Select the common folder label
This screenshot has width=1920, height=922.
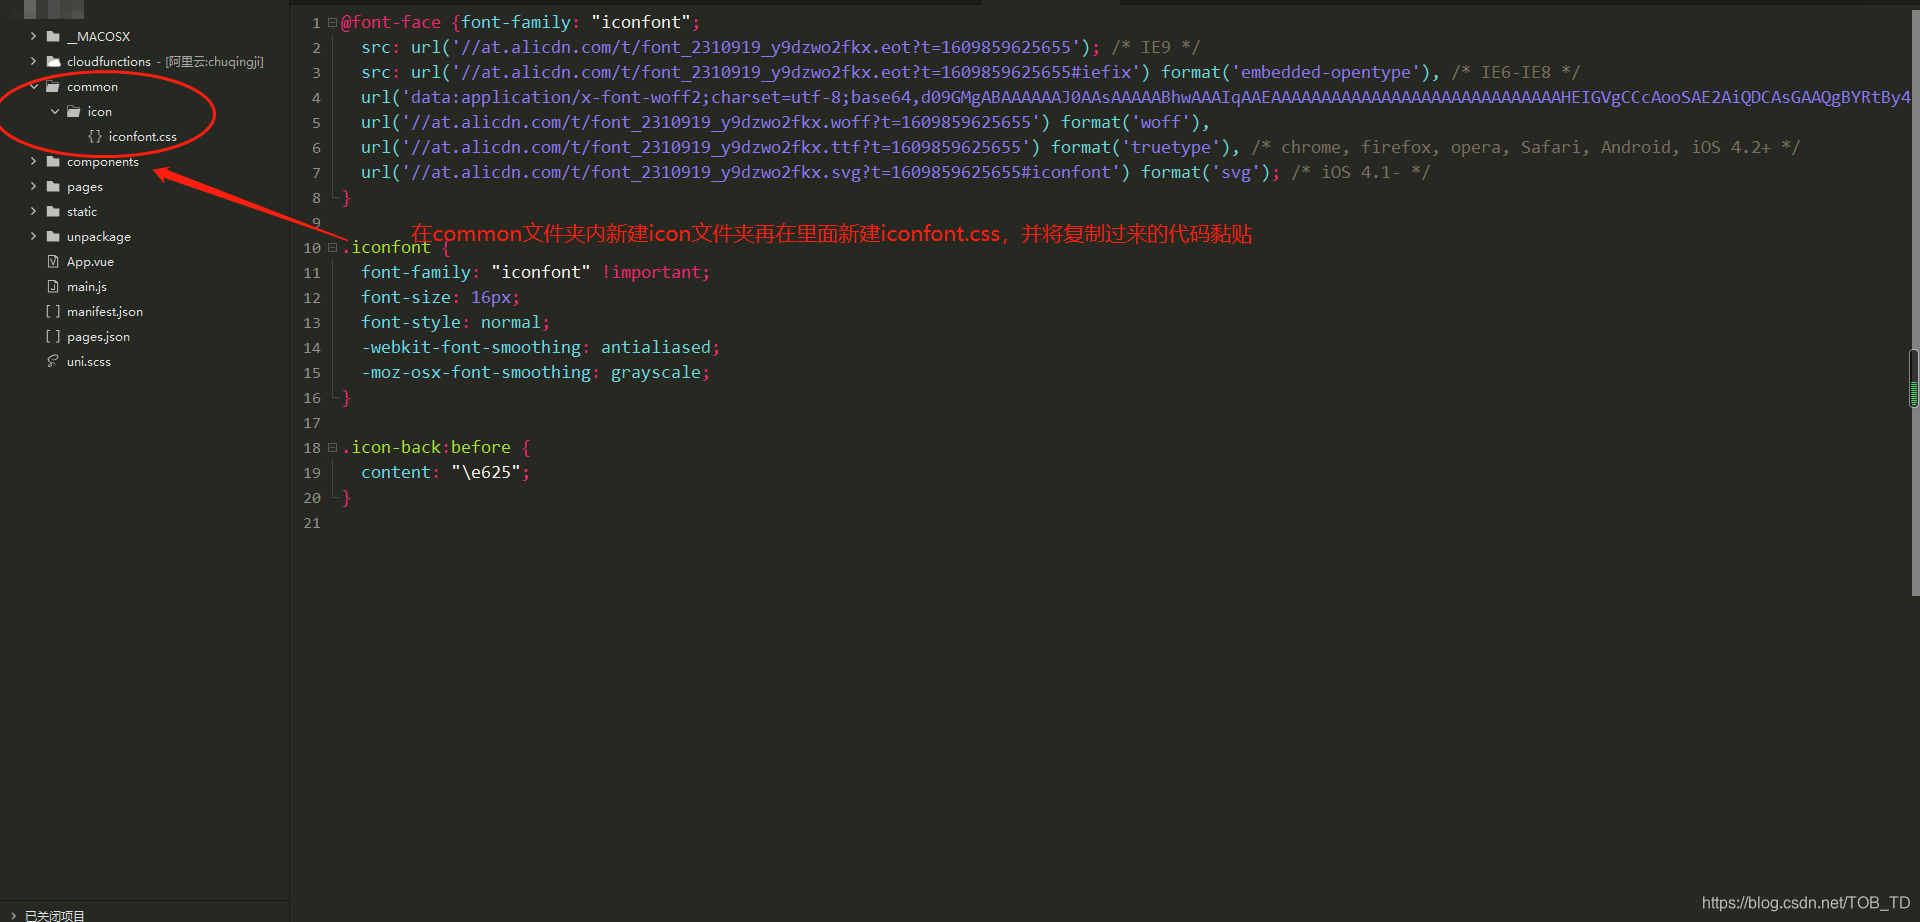(x=92, y=87)
